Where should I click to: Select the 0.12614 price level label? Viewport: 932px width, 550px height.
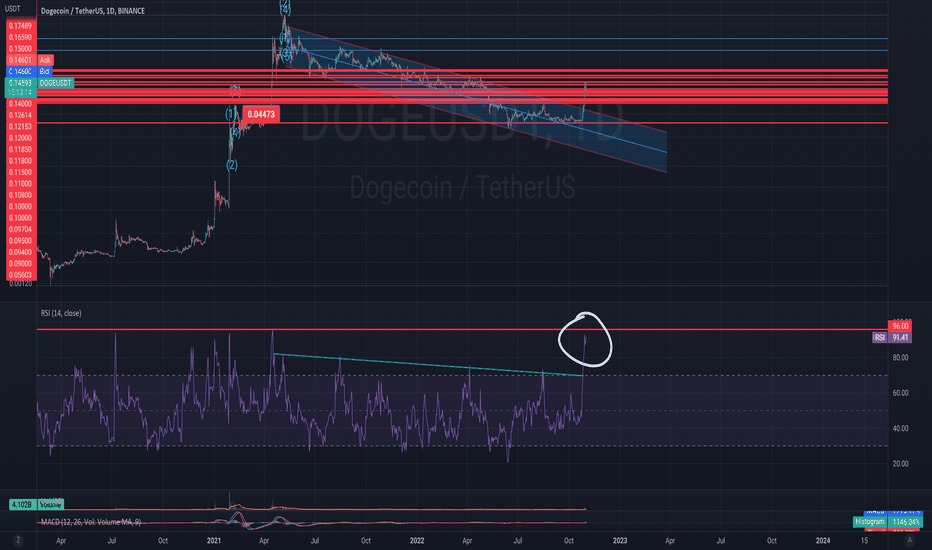[x=21, y=115]
